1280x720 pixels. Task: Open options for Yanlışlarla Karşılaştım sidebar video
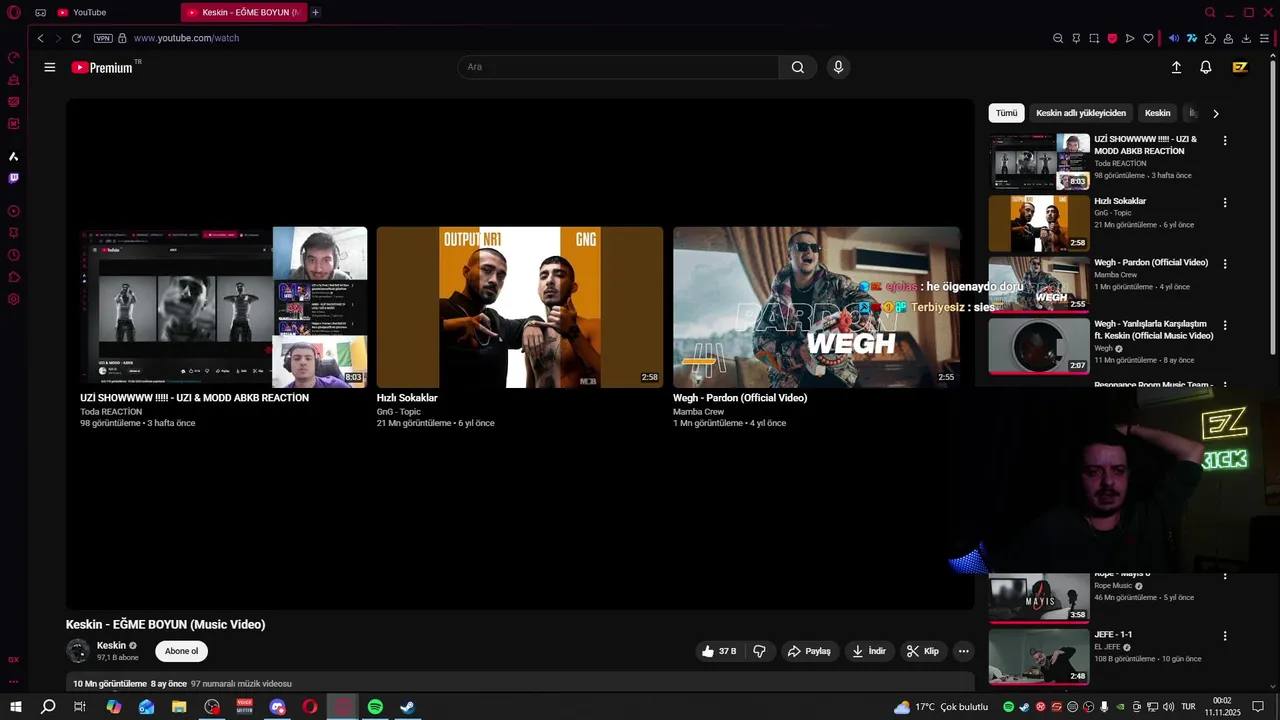pos(1225,326)
